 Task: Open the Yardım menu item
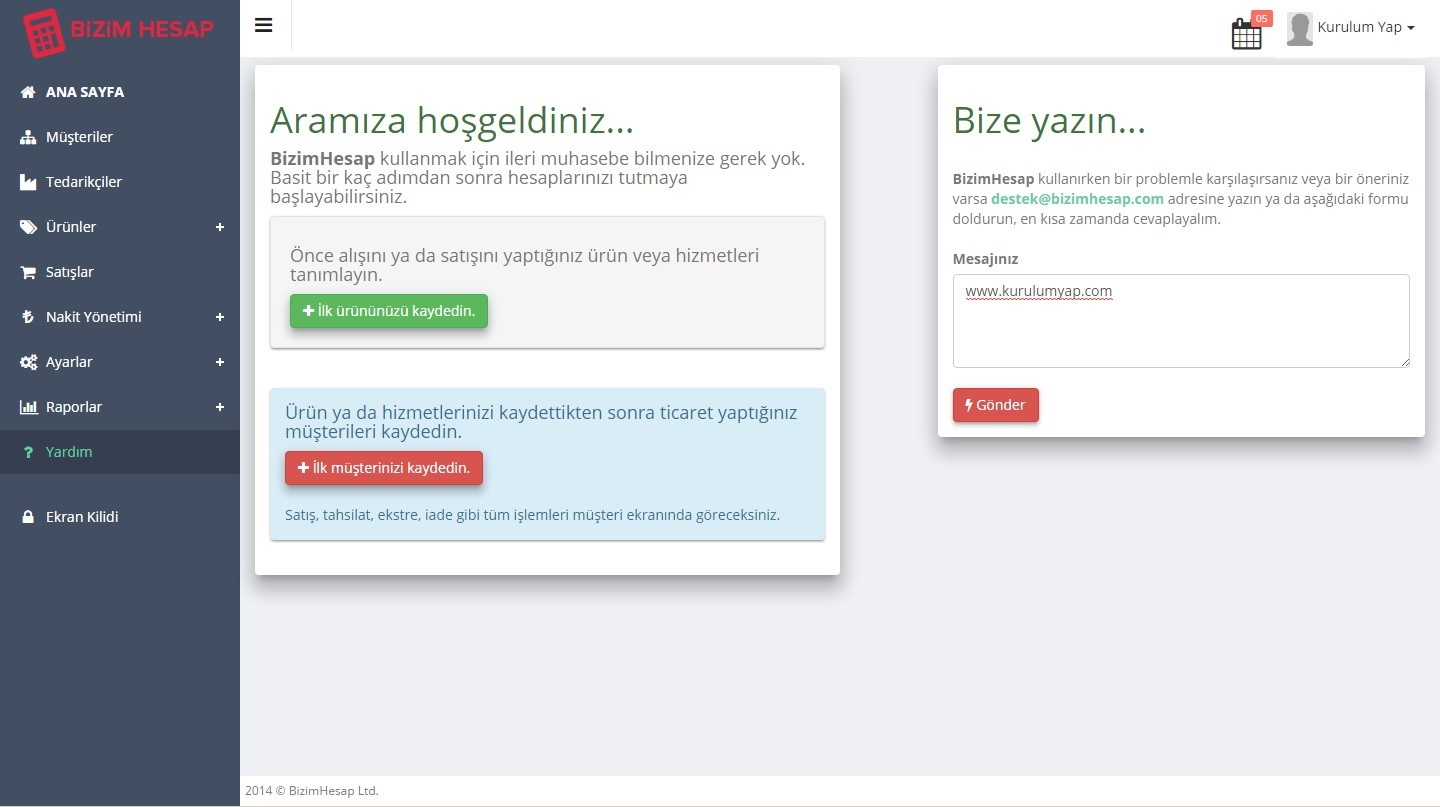click(120, 452)
